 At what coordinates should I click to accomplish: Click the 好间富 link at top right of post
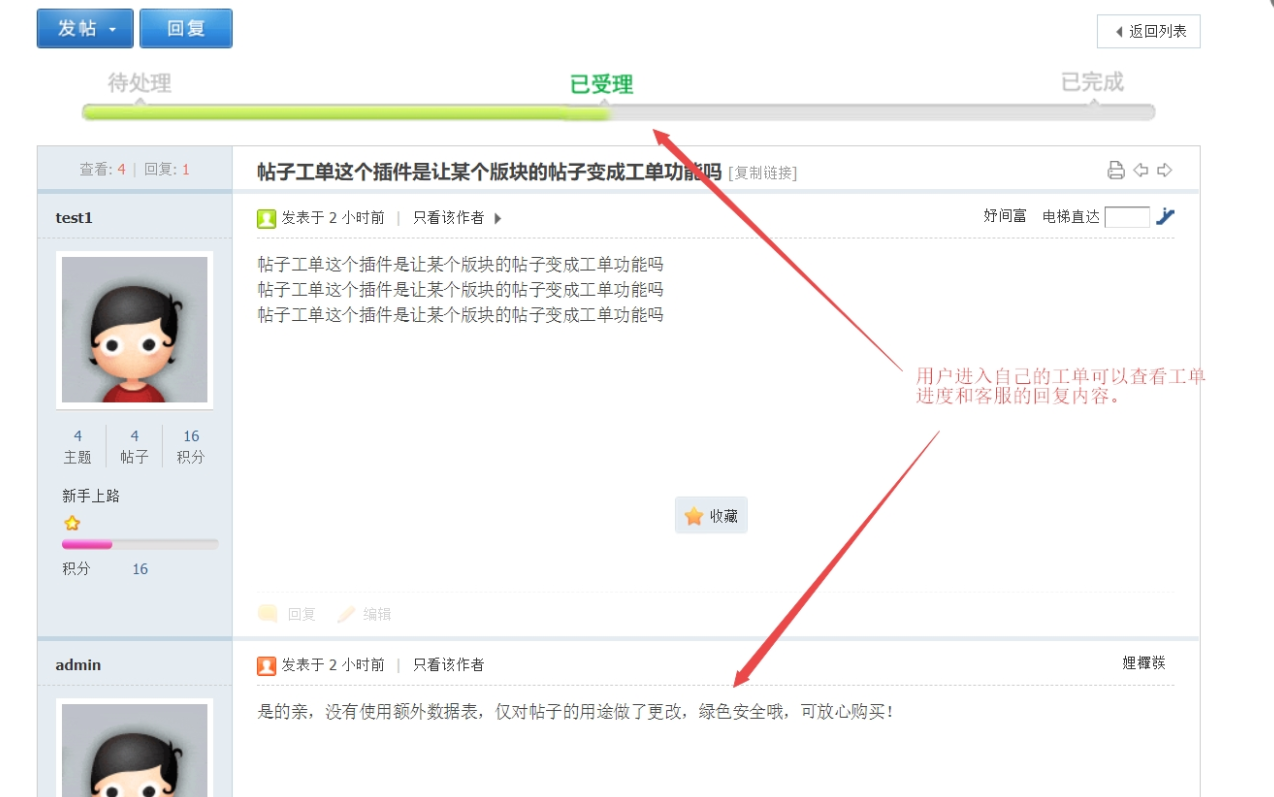click(x=1005, y=216)
